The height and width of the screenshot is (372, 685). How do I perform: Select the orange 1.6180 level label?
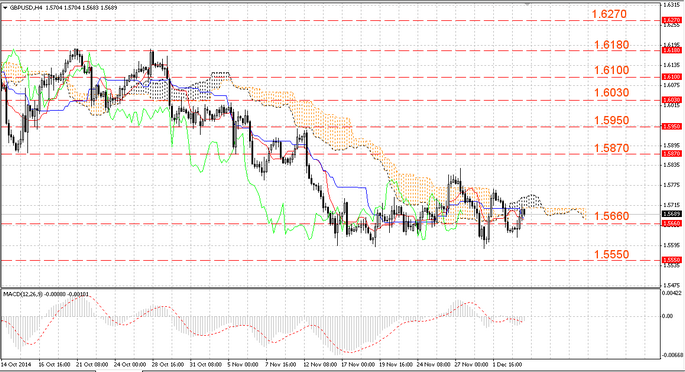coord(612,45)
